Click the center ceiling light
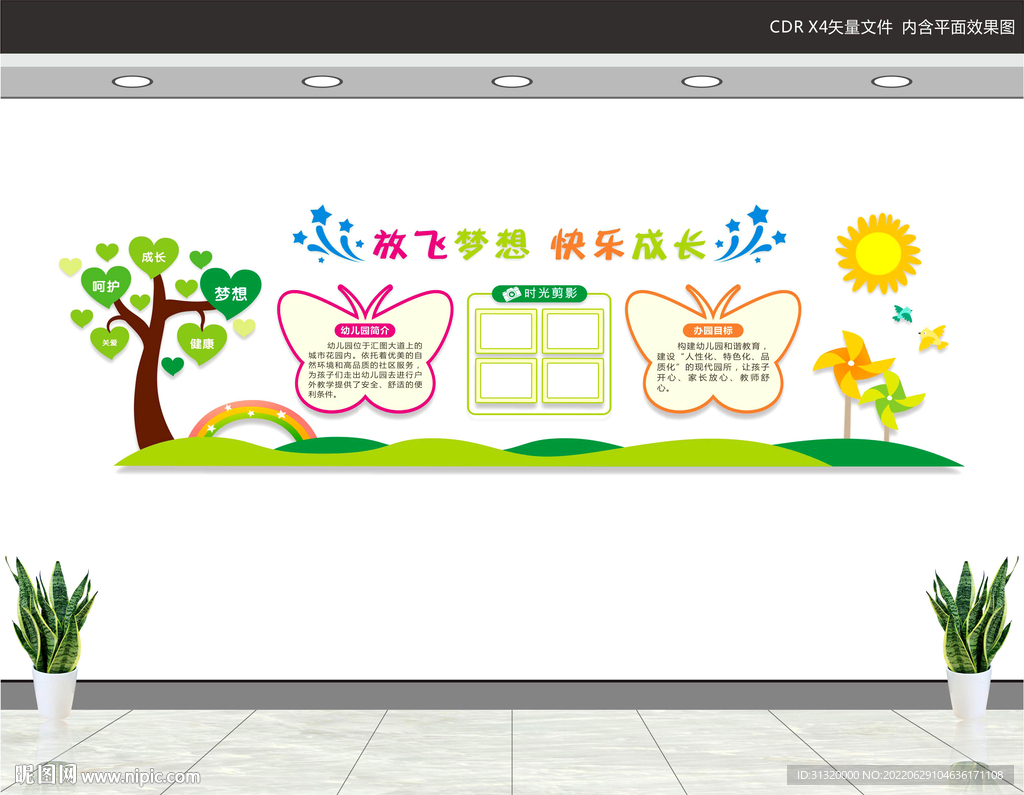Screen dimensions: 1024x795 tap(512, 82)
